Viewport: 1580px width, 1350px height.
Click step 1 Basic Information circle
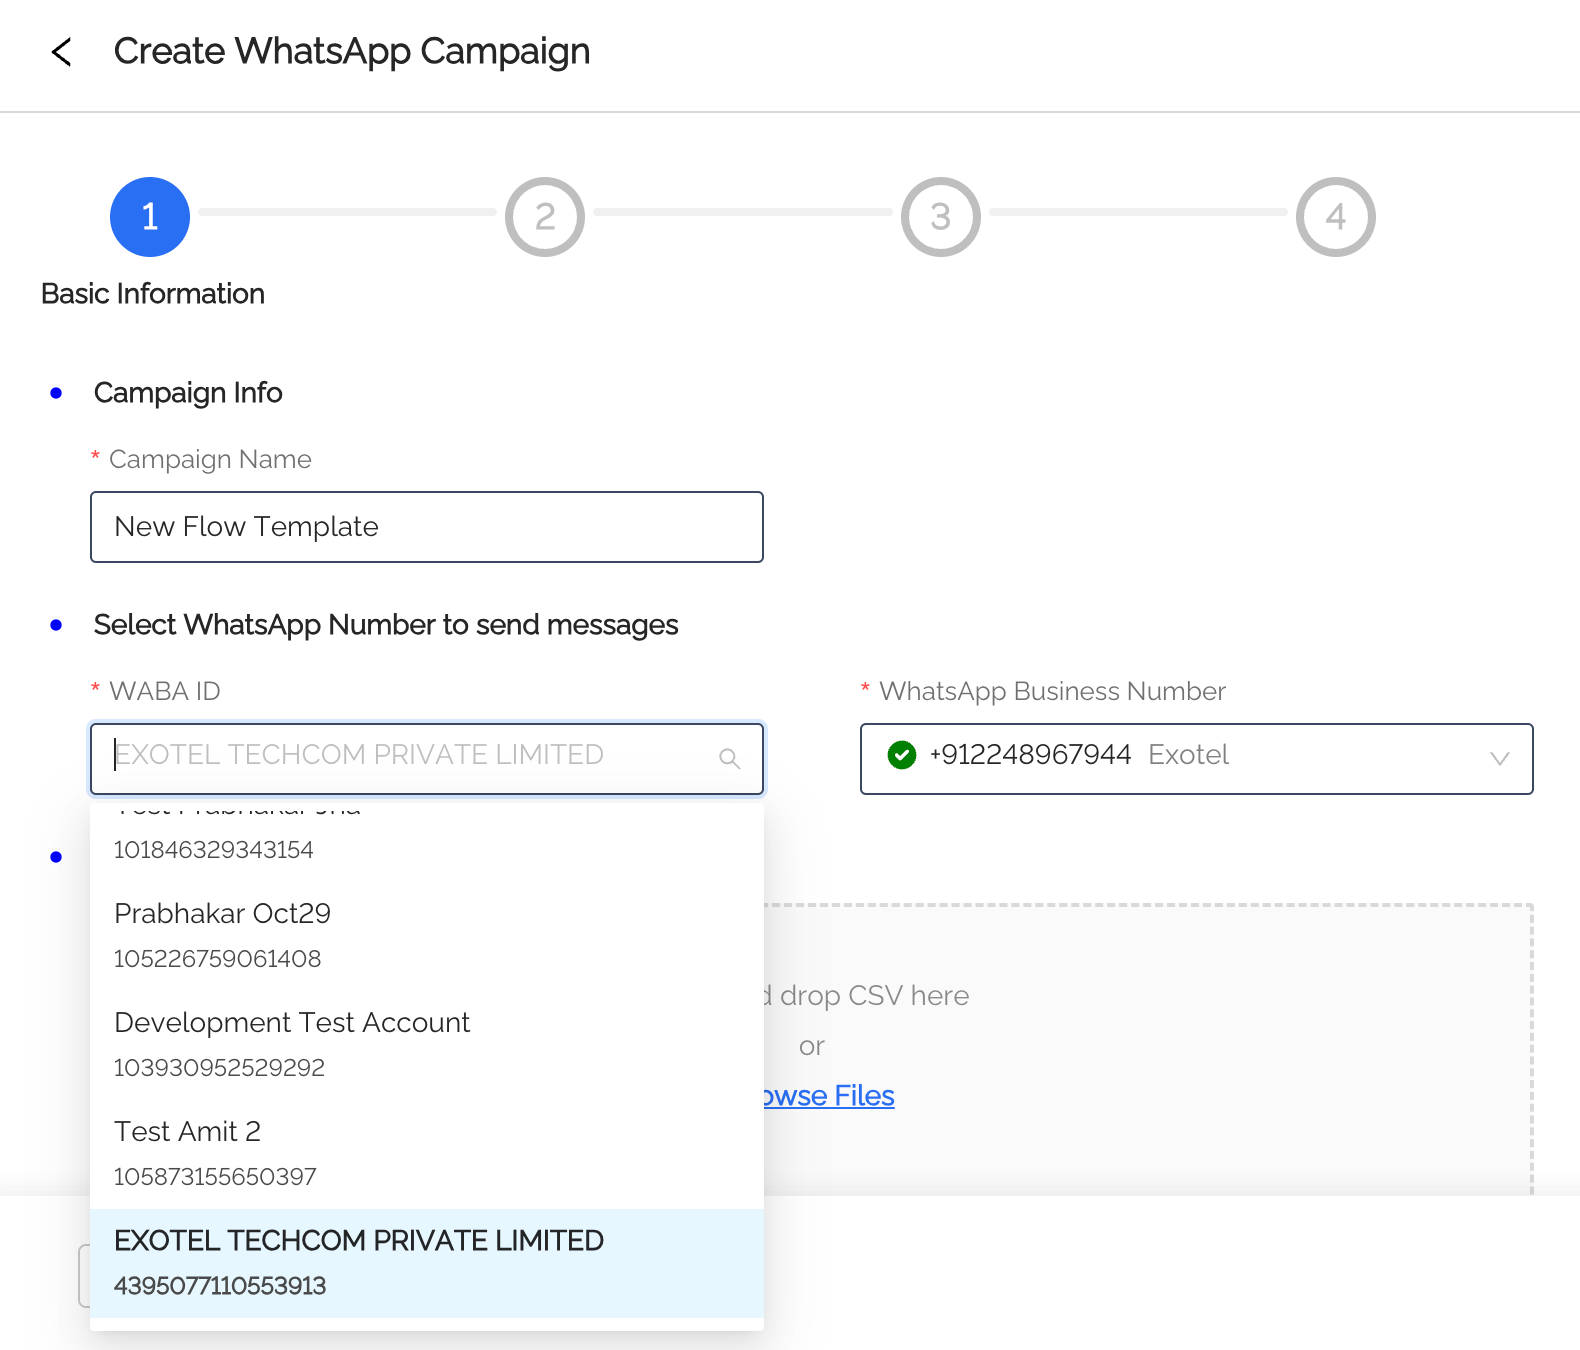150,217
